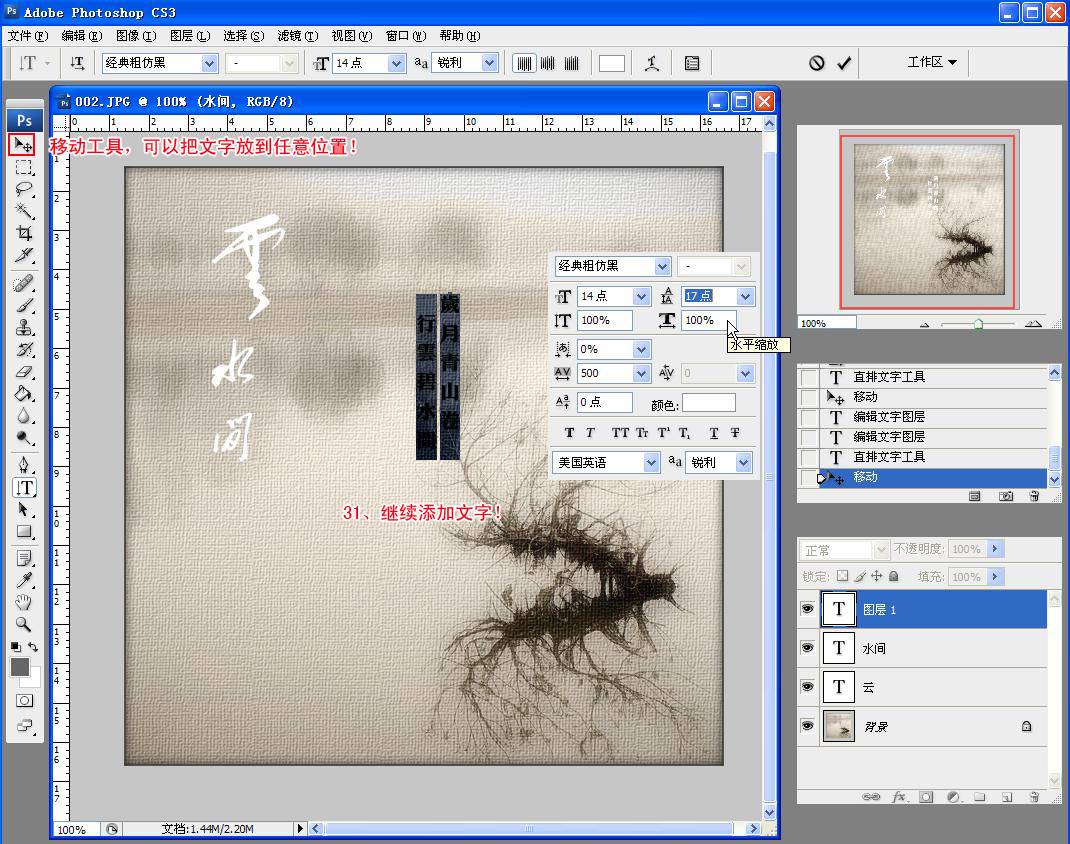Open the Character palette toggle in options bar
This screenshot has width=1070, height=844.
click(692, 63)
